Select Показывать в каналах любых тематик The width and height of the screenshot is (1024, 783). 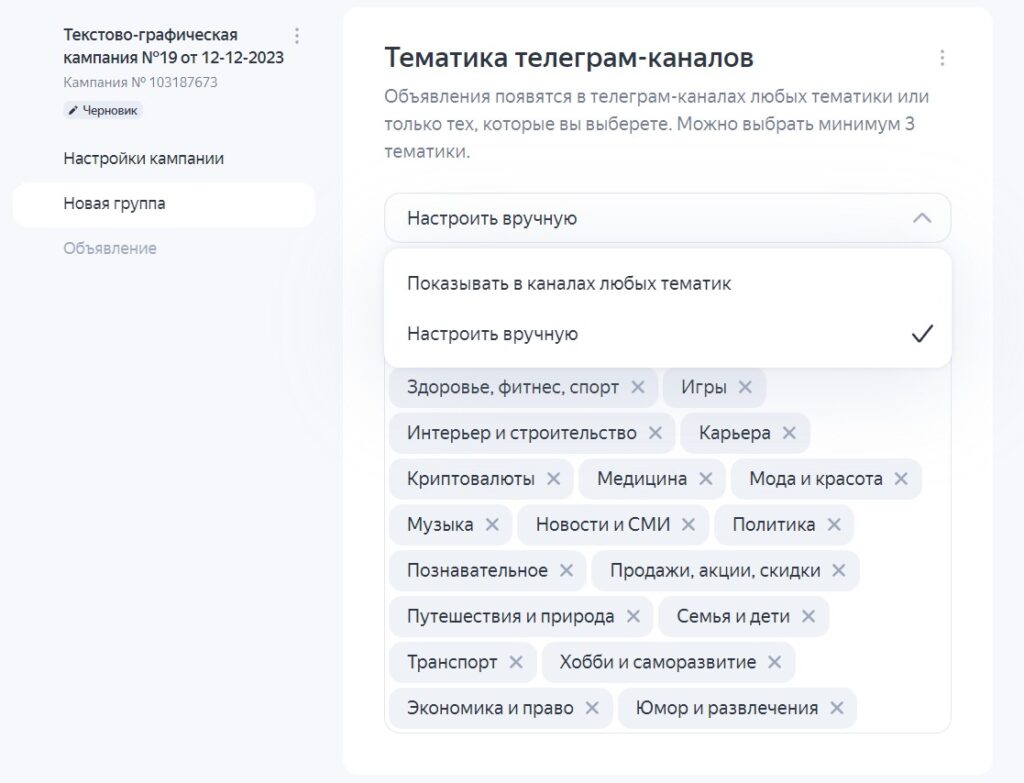coord(569,284)
